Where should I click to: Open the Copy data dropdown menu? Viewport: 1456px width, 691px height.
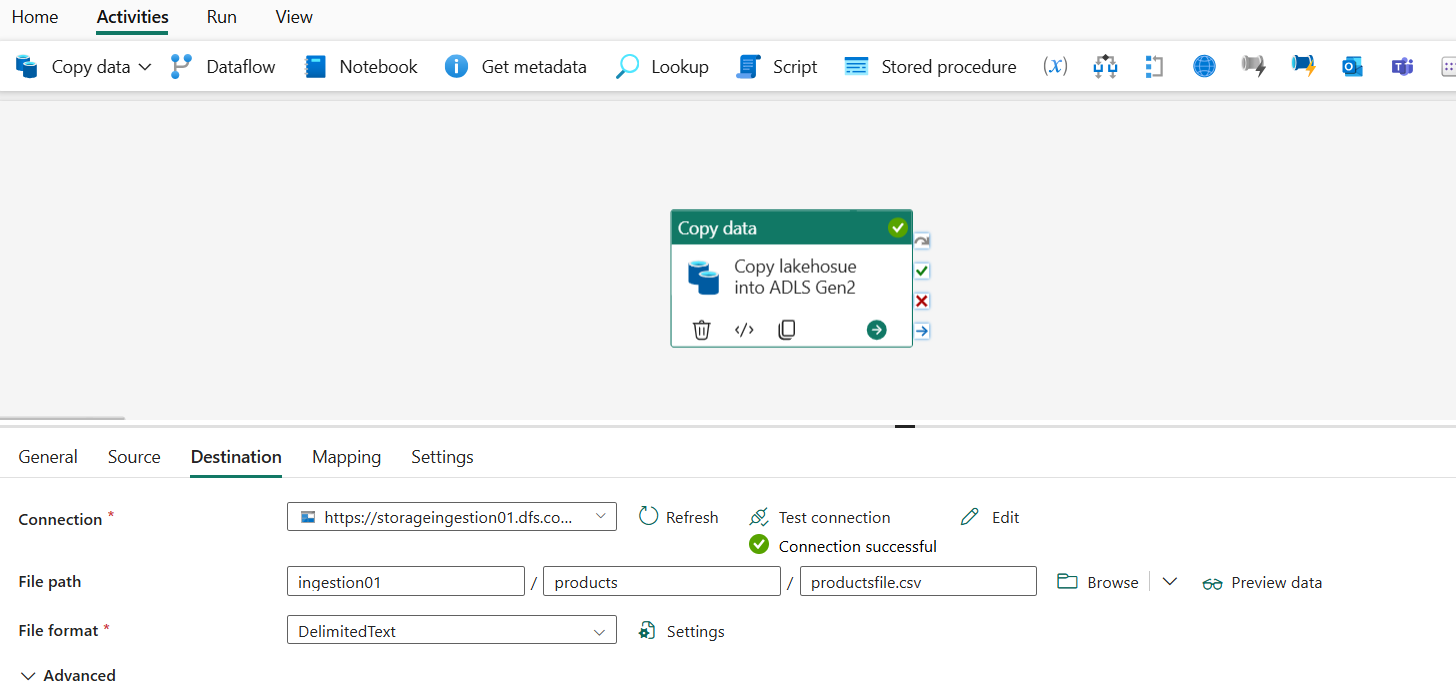(x=146, y=66)
